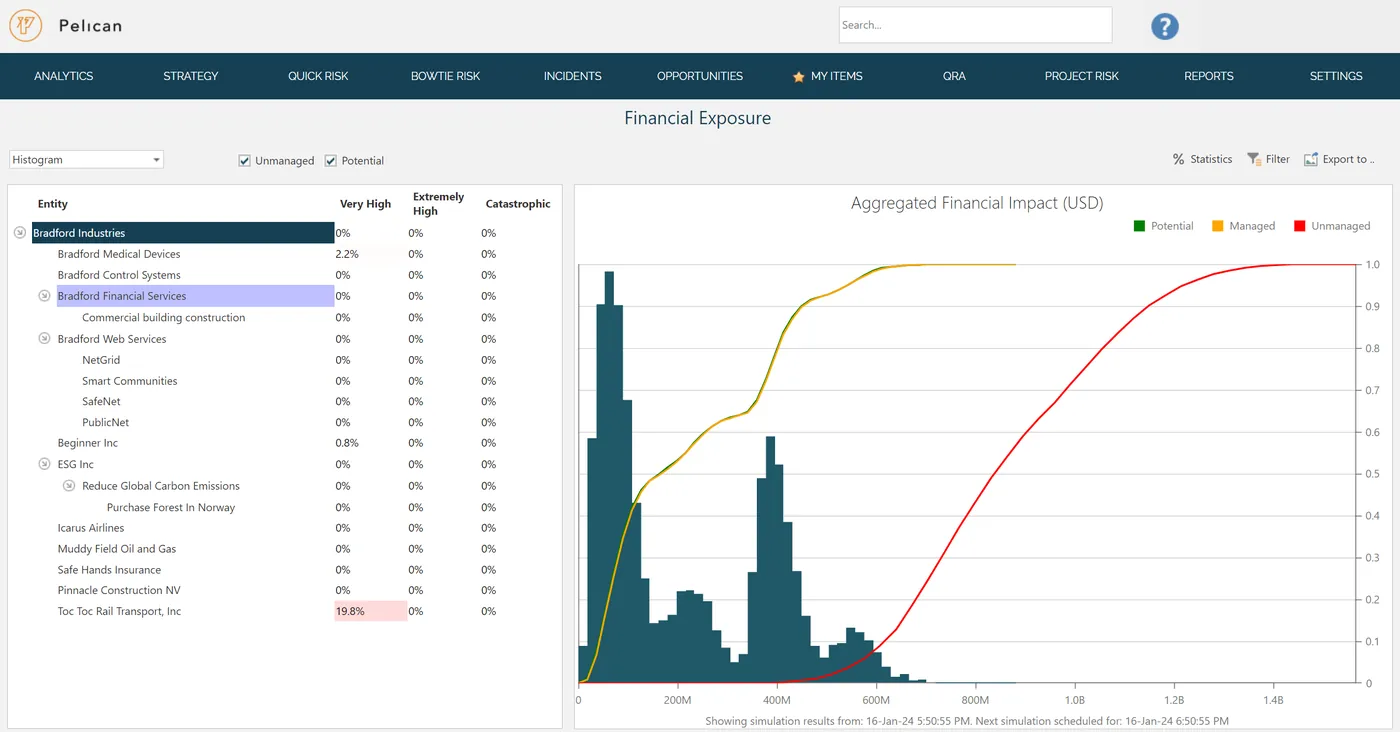1400x732 pixels.
Task: Open the Histogram chart type dropdown
Action: [86, 160]
